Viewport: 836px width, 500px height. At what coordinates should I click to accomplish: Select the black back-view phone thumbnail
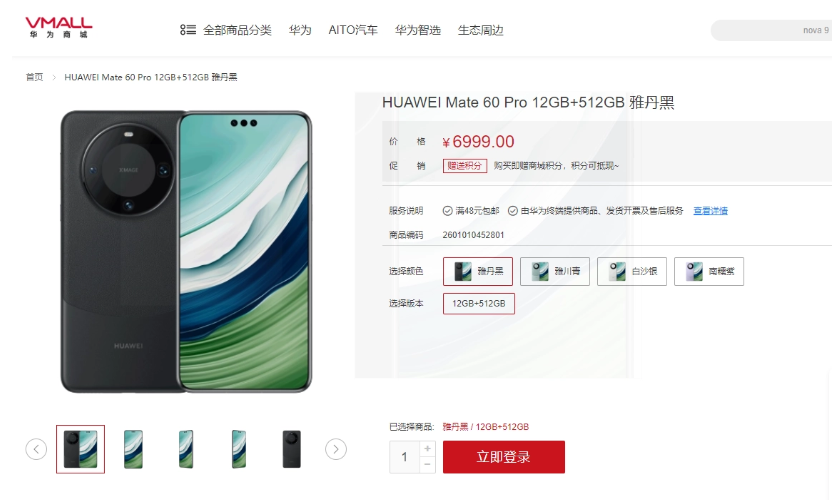[292, 449]
